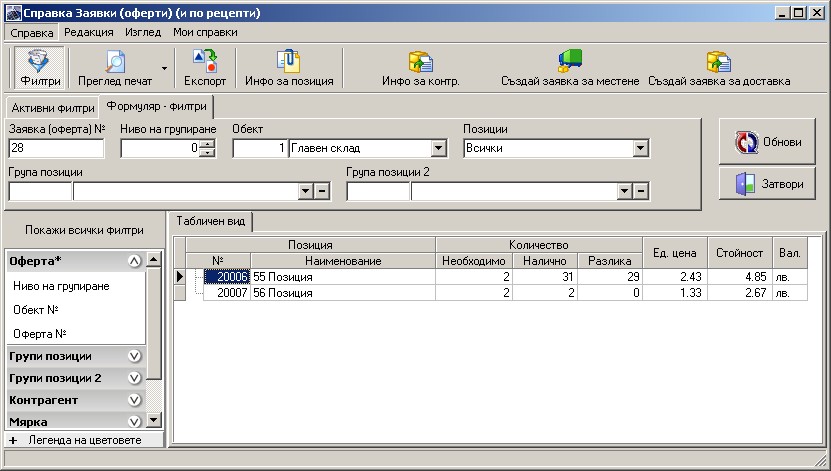Click the Обект number field
The height and width of the screenshot is (471, 831).
pyautogui.click(x=260, y=148)
